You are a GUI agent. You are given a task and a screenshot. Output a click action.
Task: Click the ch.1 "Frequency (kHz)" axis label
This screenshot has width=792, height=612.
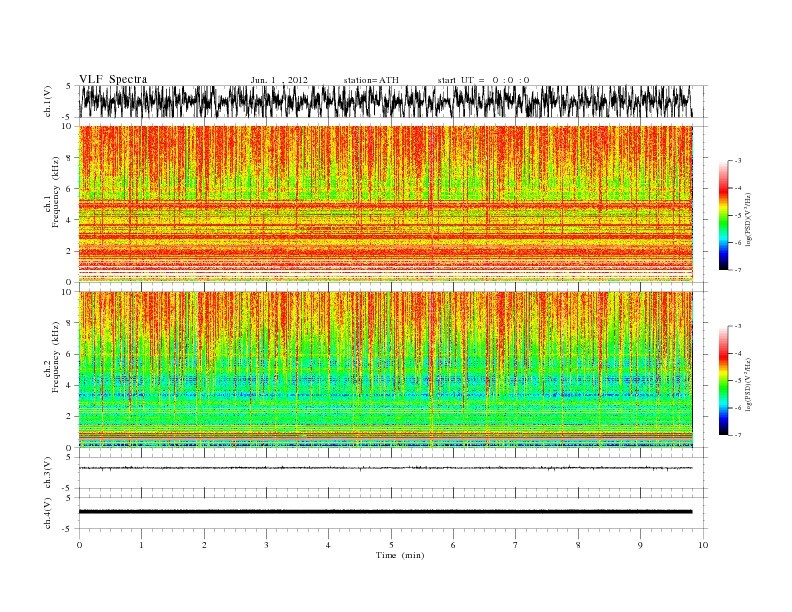56,192
